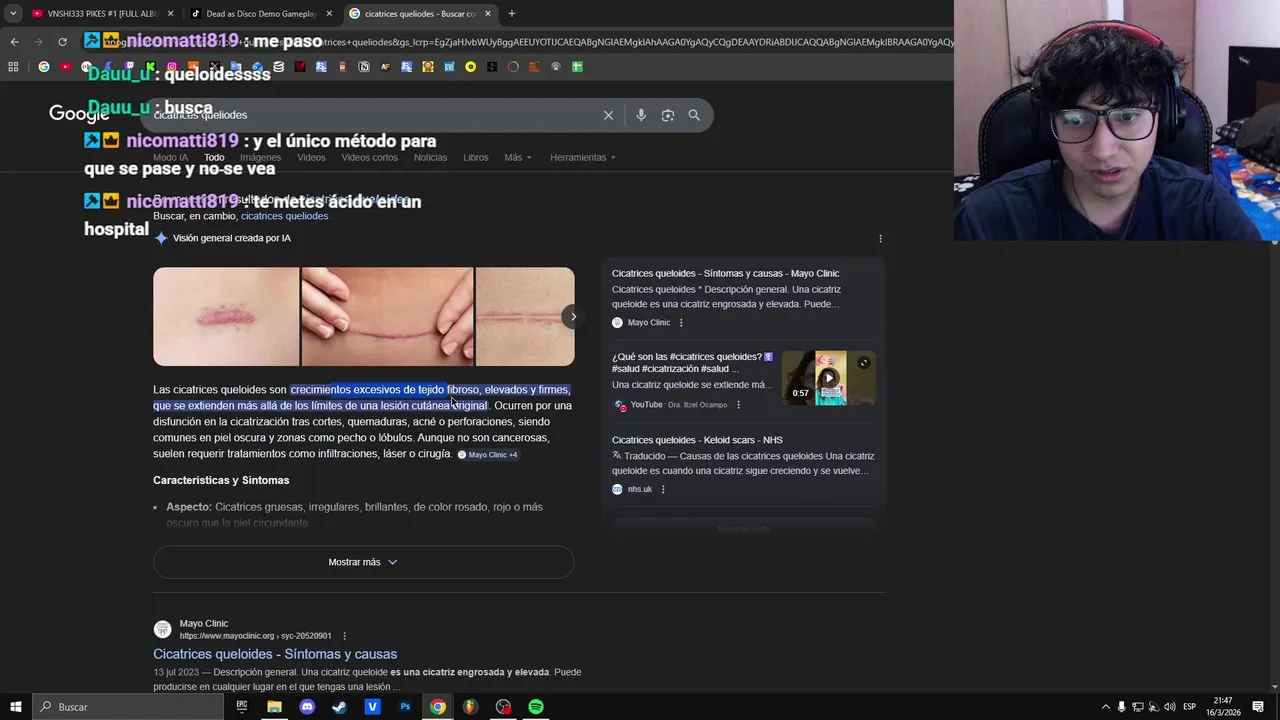Close the cicatrices queloides tab
The width and height of the screenshot is (1280, 720).
click(x=488, y=14)
